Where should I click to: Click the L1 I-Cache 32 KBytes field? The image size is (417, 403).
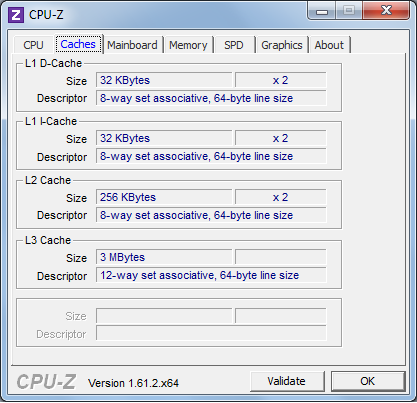(x=164, y=138)
